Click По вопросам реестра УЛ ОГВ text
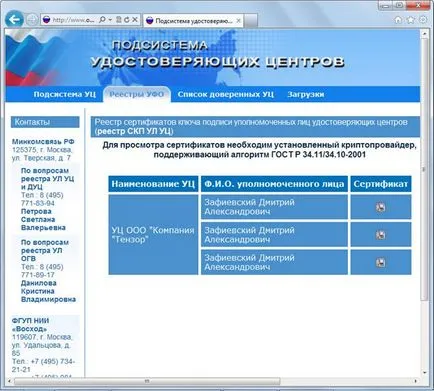The image size is (434, 391). pos(45,250)
